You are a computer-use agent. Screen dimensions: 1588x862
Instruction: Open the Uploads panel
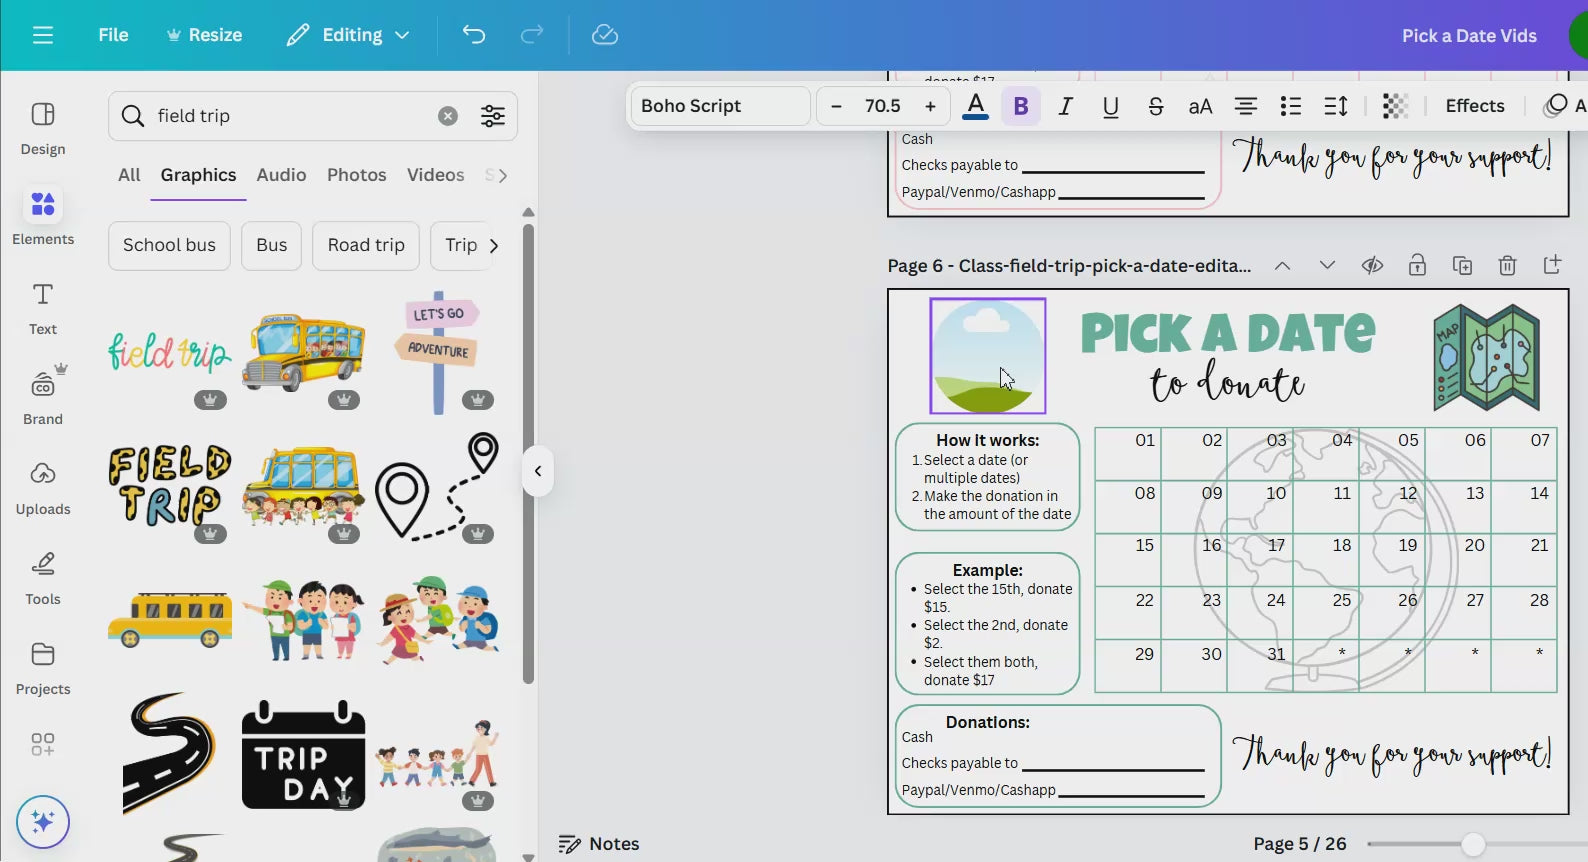(43, 487)
